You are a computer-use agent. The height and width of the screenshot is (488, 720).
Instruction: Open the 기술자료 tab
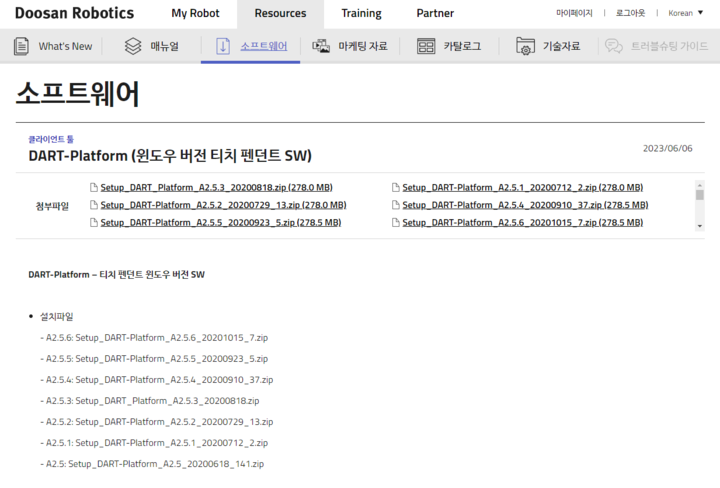[548, 46]
